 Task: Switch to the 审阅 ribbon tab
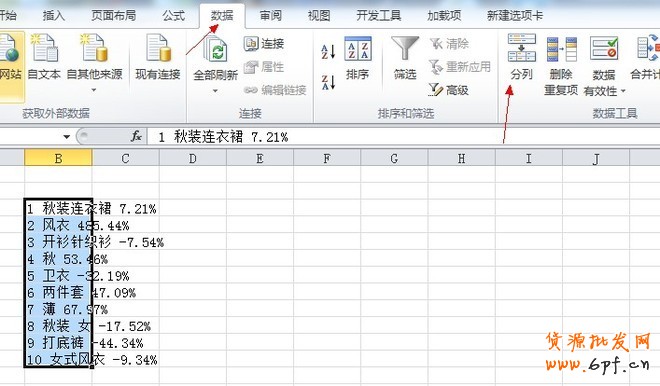pos(270,16)
